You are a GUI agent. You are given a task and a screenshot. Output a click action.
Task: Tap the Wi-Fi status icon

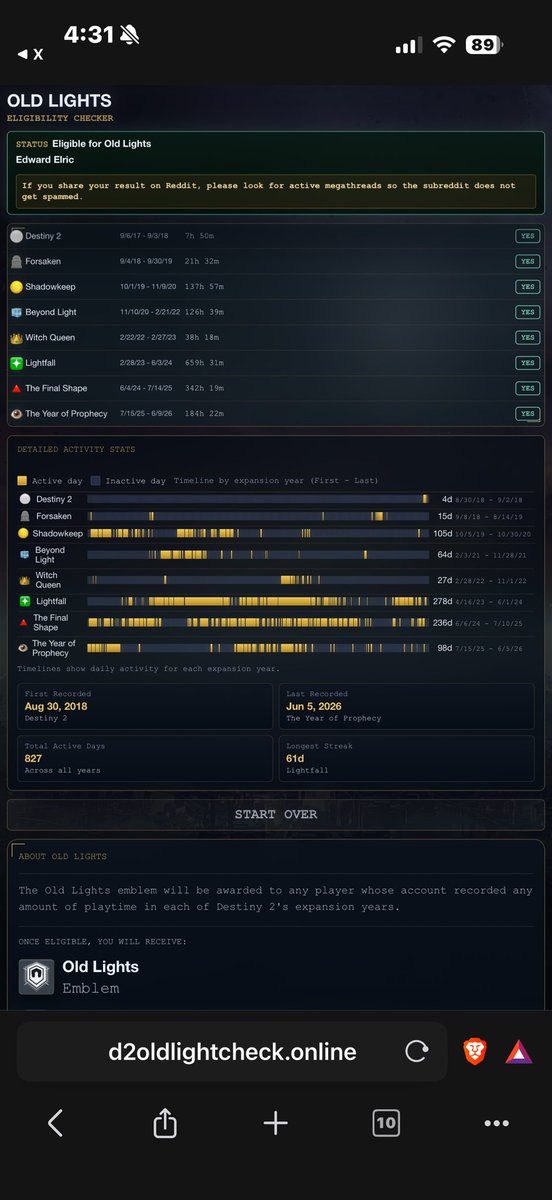(x=442, y=45)
